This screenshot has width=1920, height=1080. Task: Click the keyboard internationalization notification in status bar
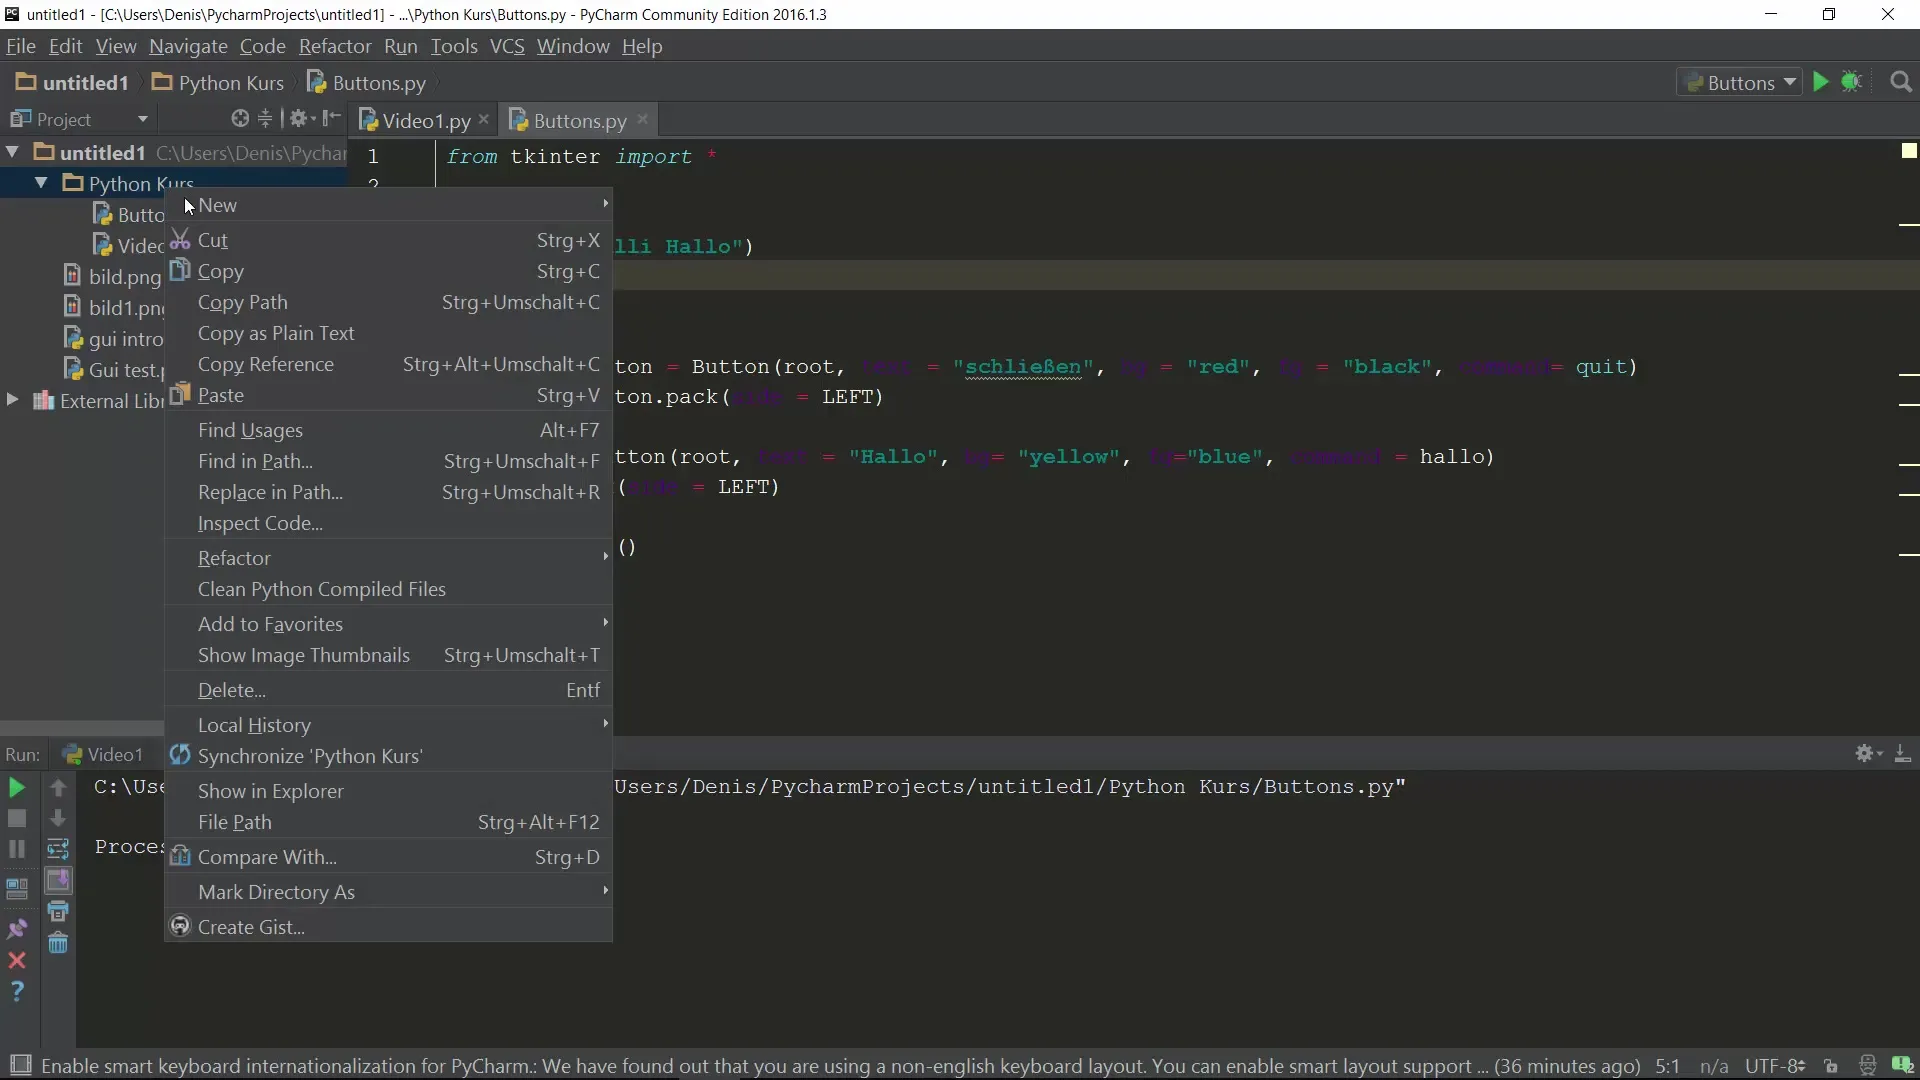tap(840, 1066)
